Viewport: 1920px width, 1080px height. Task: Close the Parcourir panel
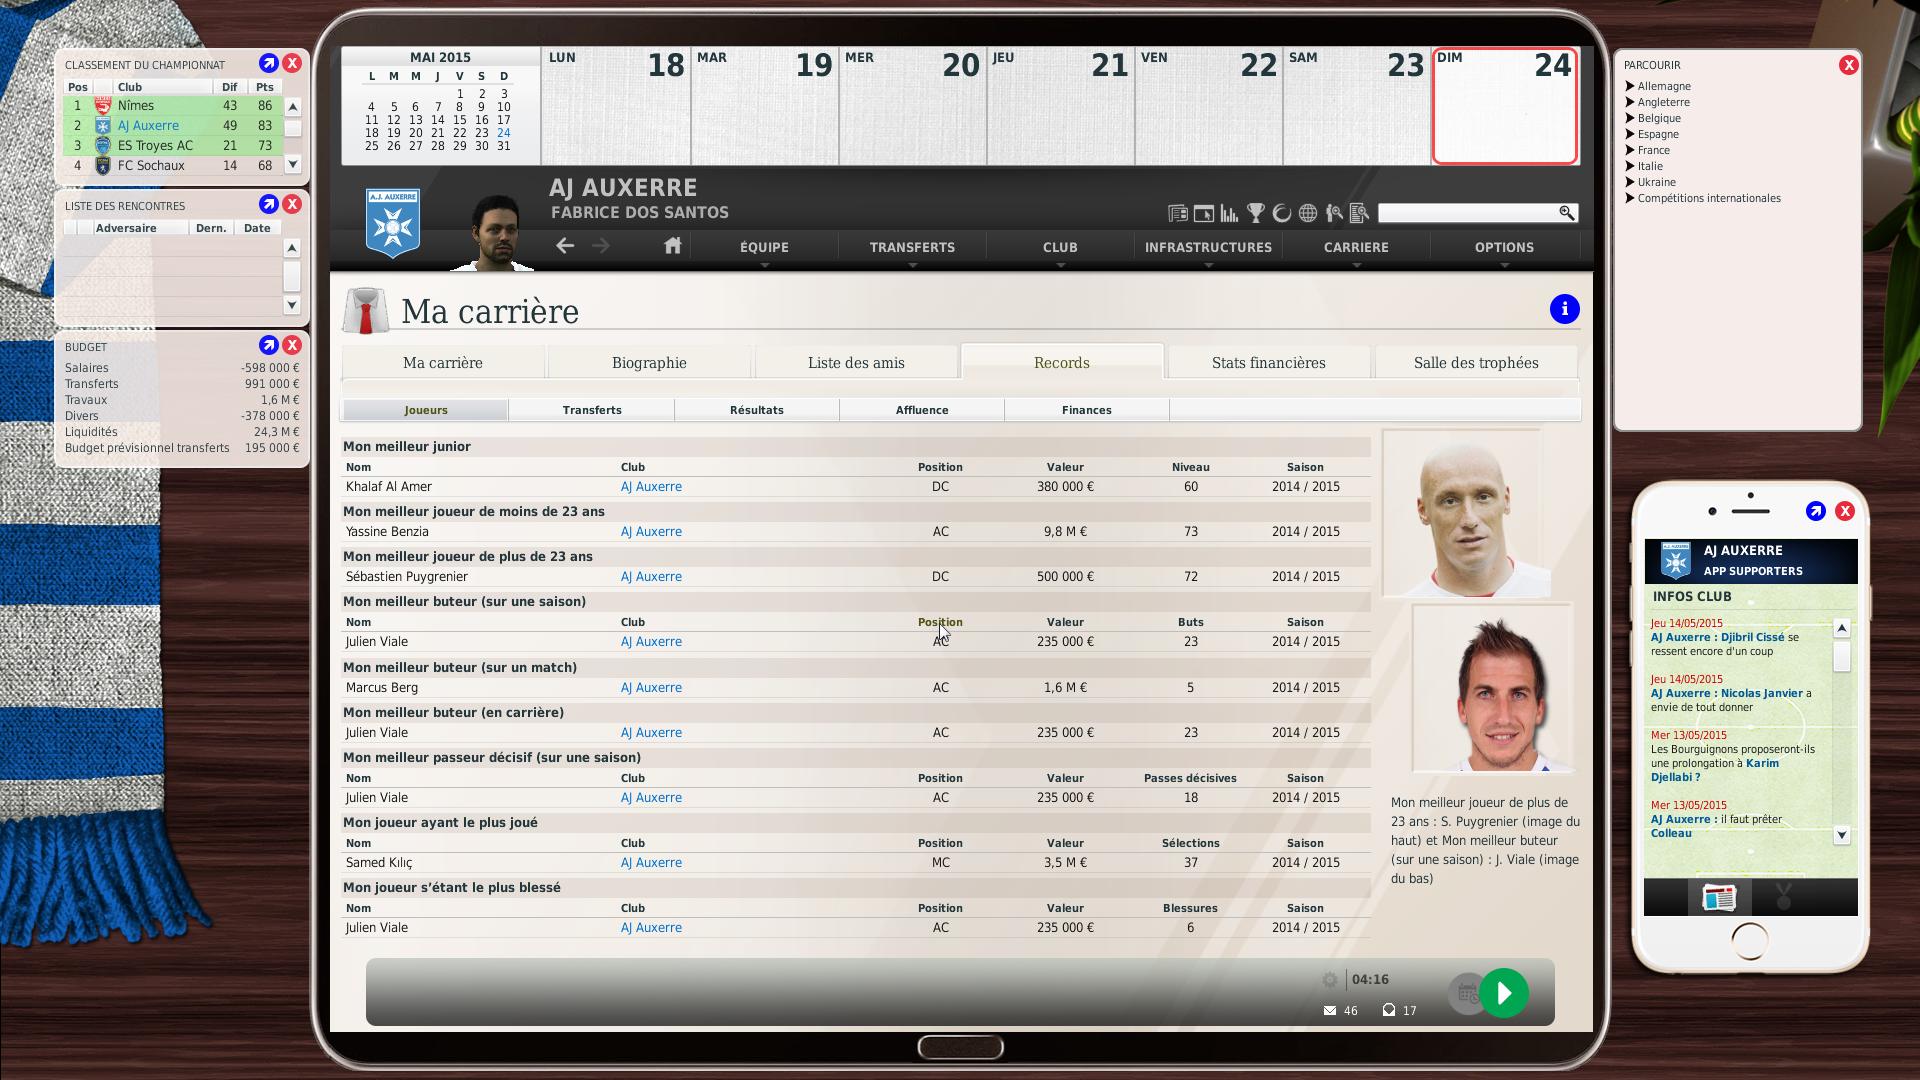point(1848,65)
